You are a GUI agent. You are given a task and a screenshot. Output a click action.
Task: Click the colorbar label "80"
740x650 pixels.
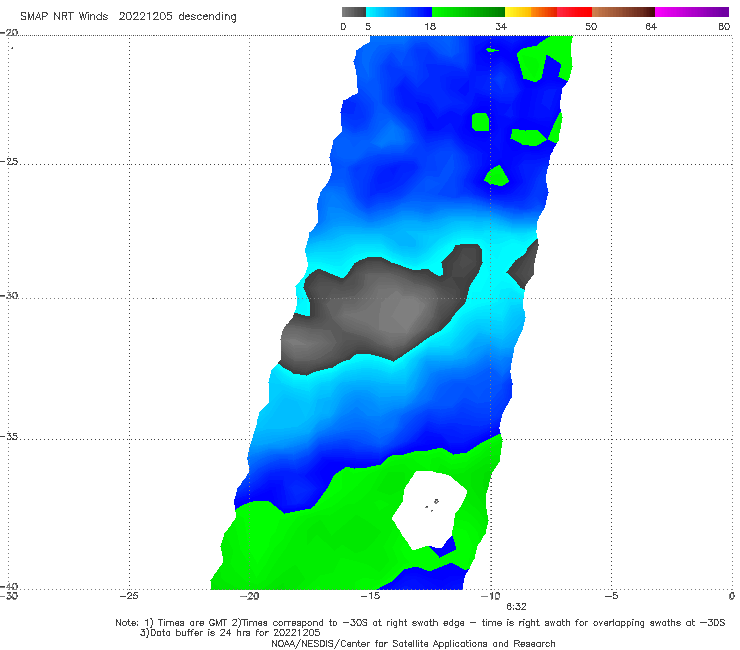tap(724, 27)
